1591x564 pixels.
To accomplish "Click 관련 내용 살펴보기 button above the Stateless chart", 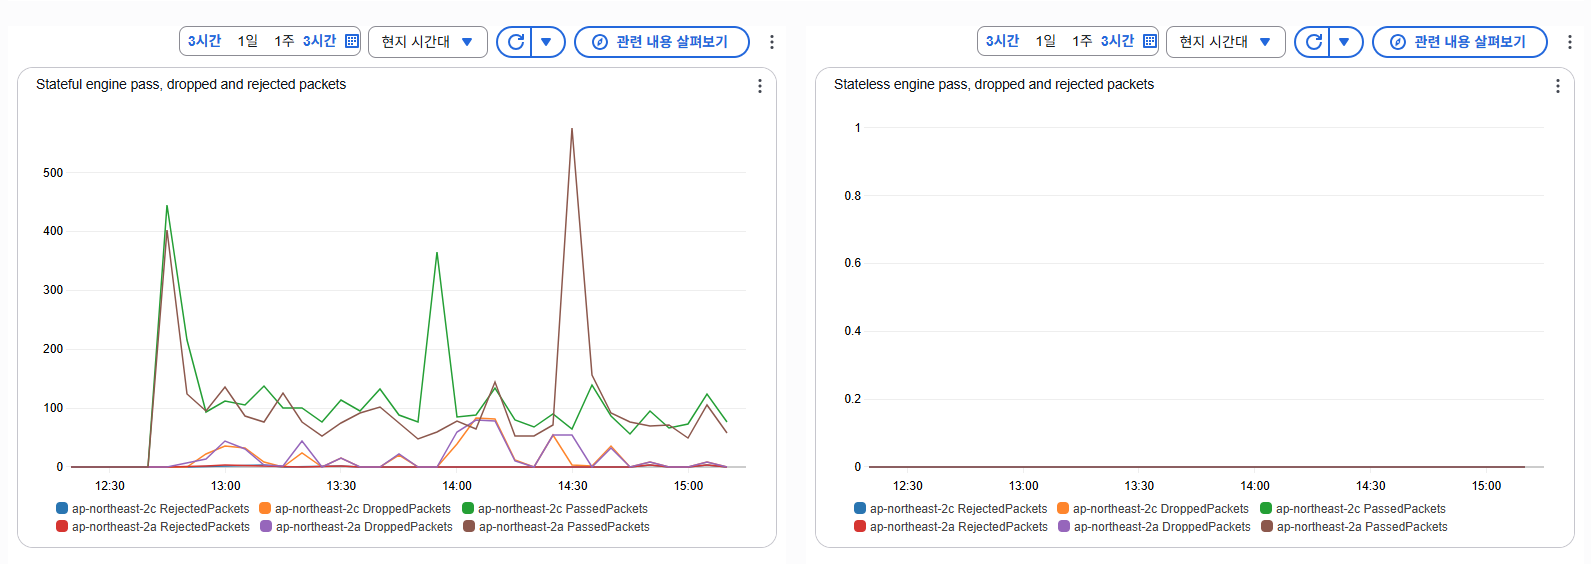I will click(x=1460, y=42).
